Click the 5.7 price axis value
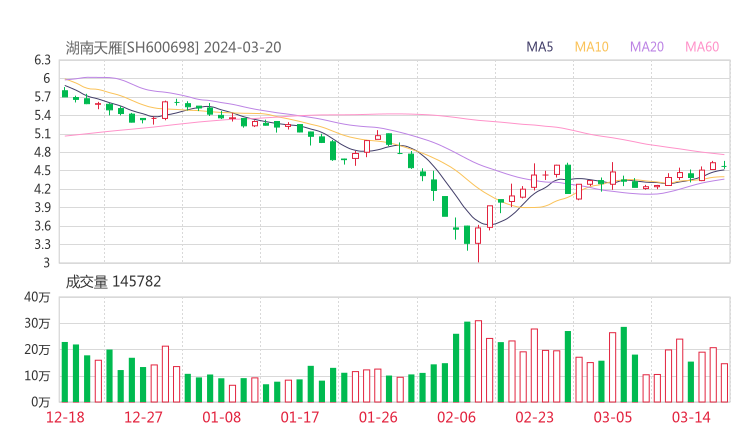This screenshot has height=440, width=740. tap(42, 97)
